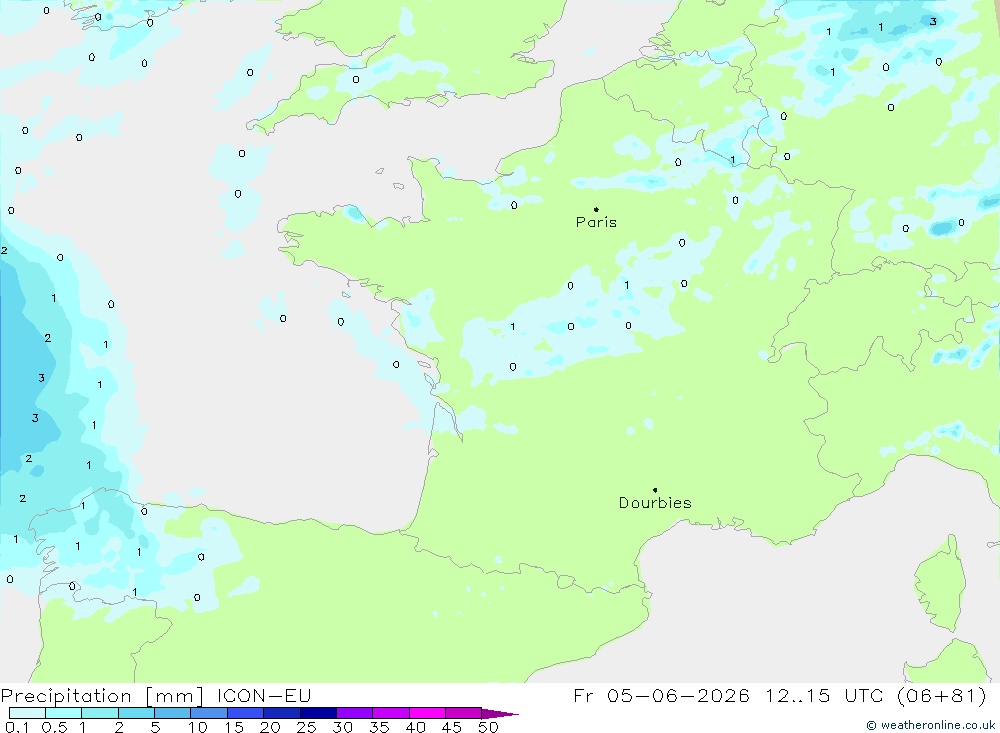Click the above-50 mm legend arrow tip

[x=501, y=714]
